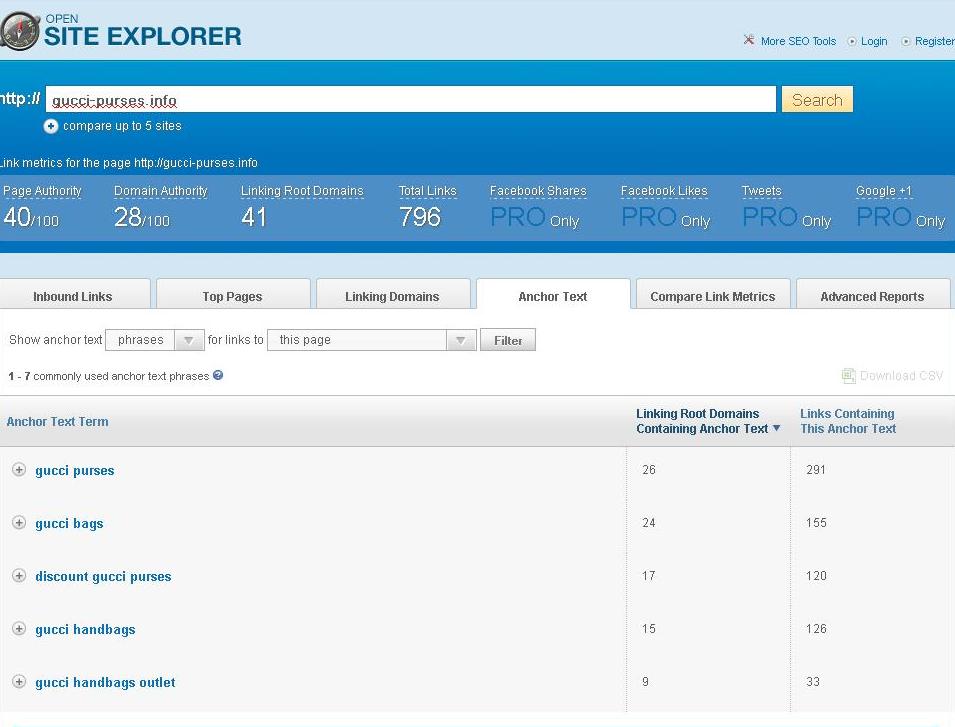Open the Compare Link Metrics tab

(x=712, y=296)
